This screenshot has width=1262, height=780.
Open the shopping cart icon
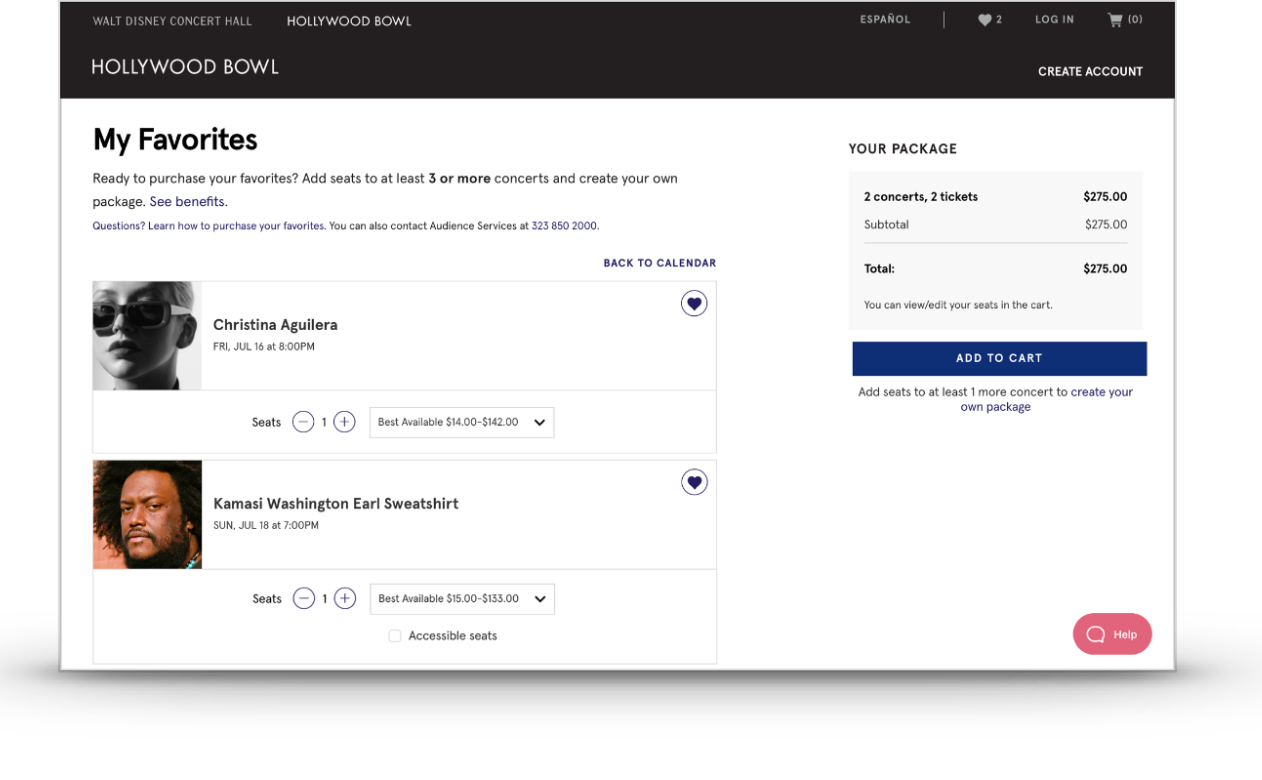(x=1115, y=20)
